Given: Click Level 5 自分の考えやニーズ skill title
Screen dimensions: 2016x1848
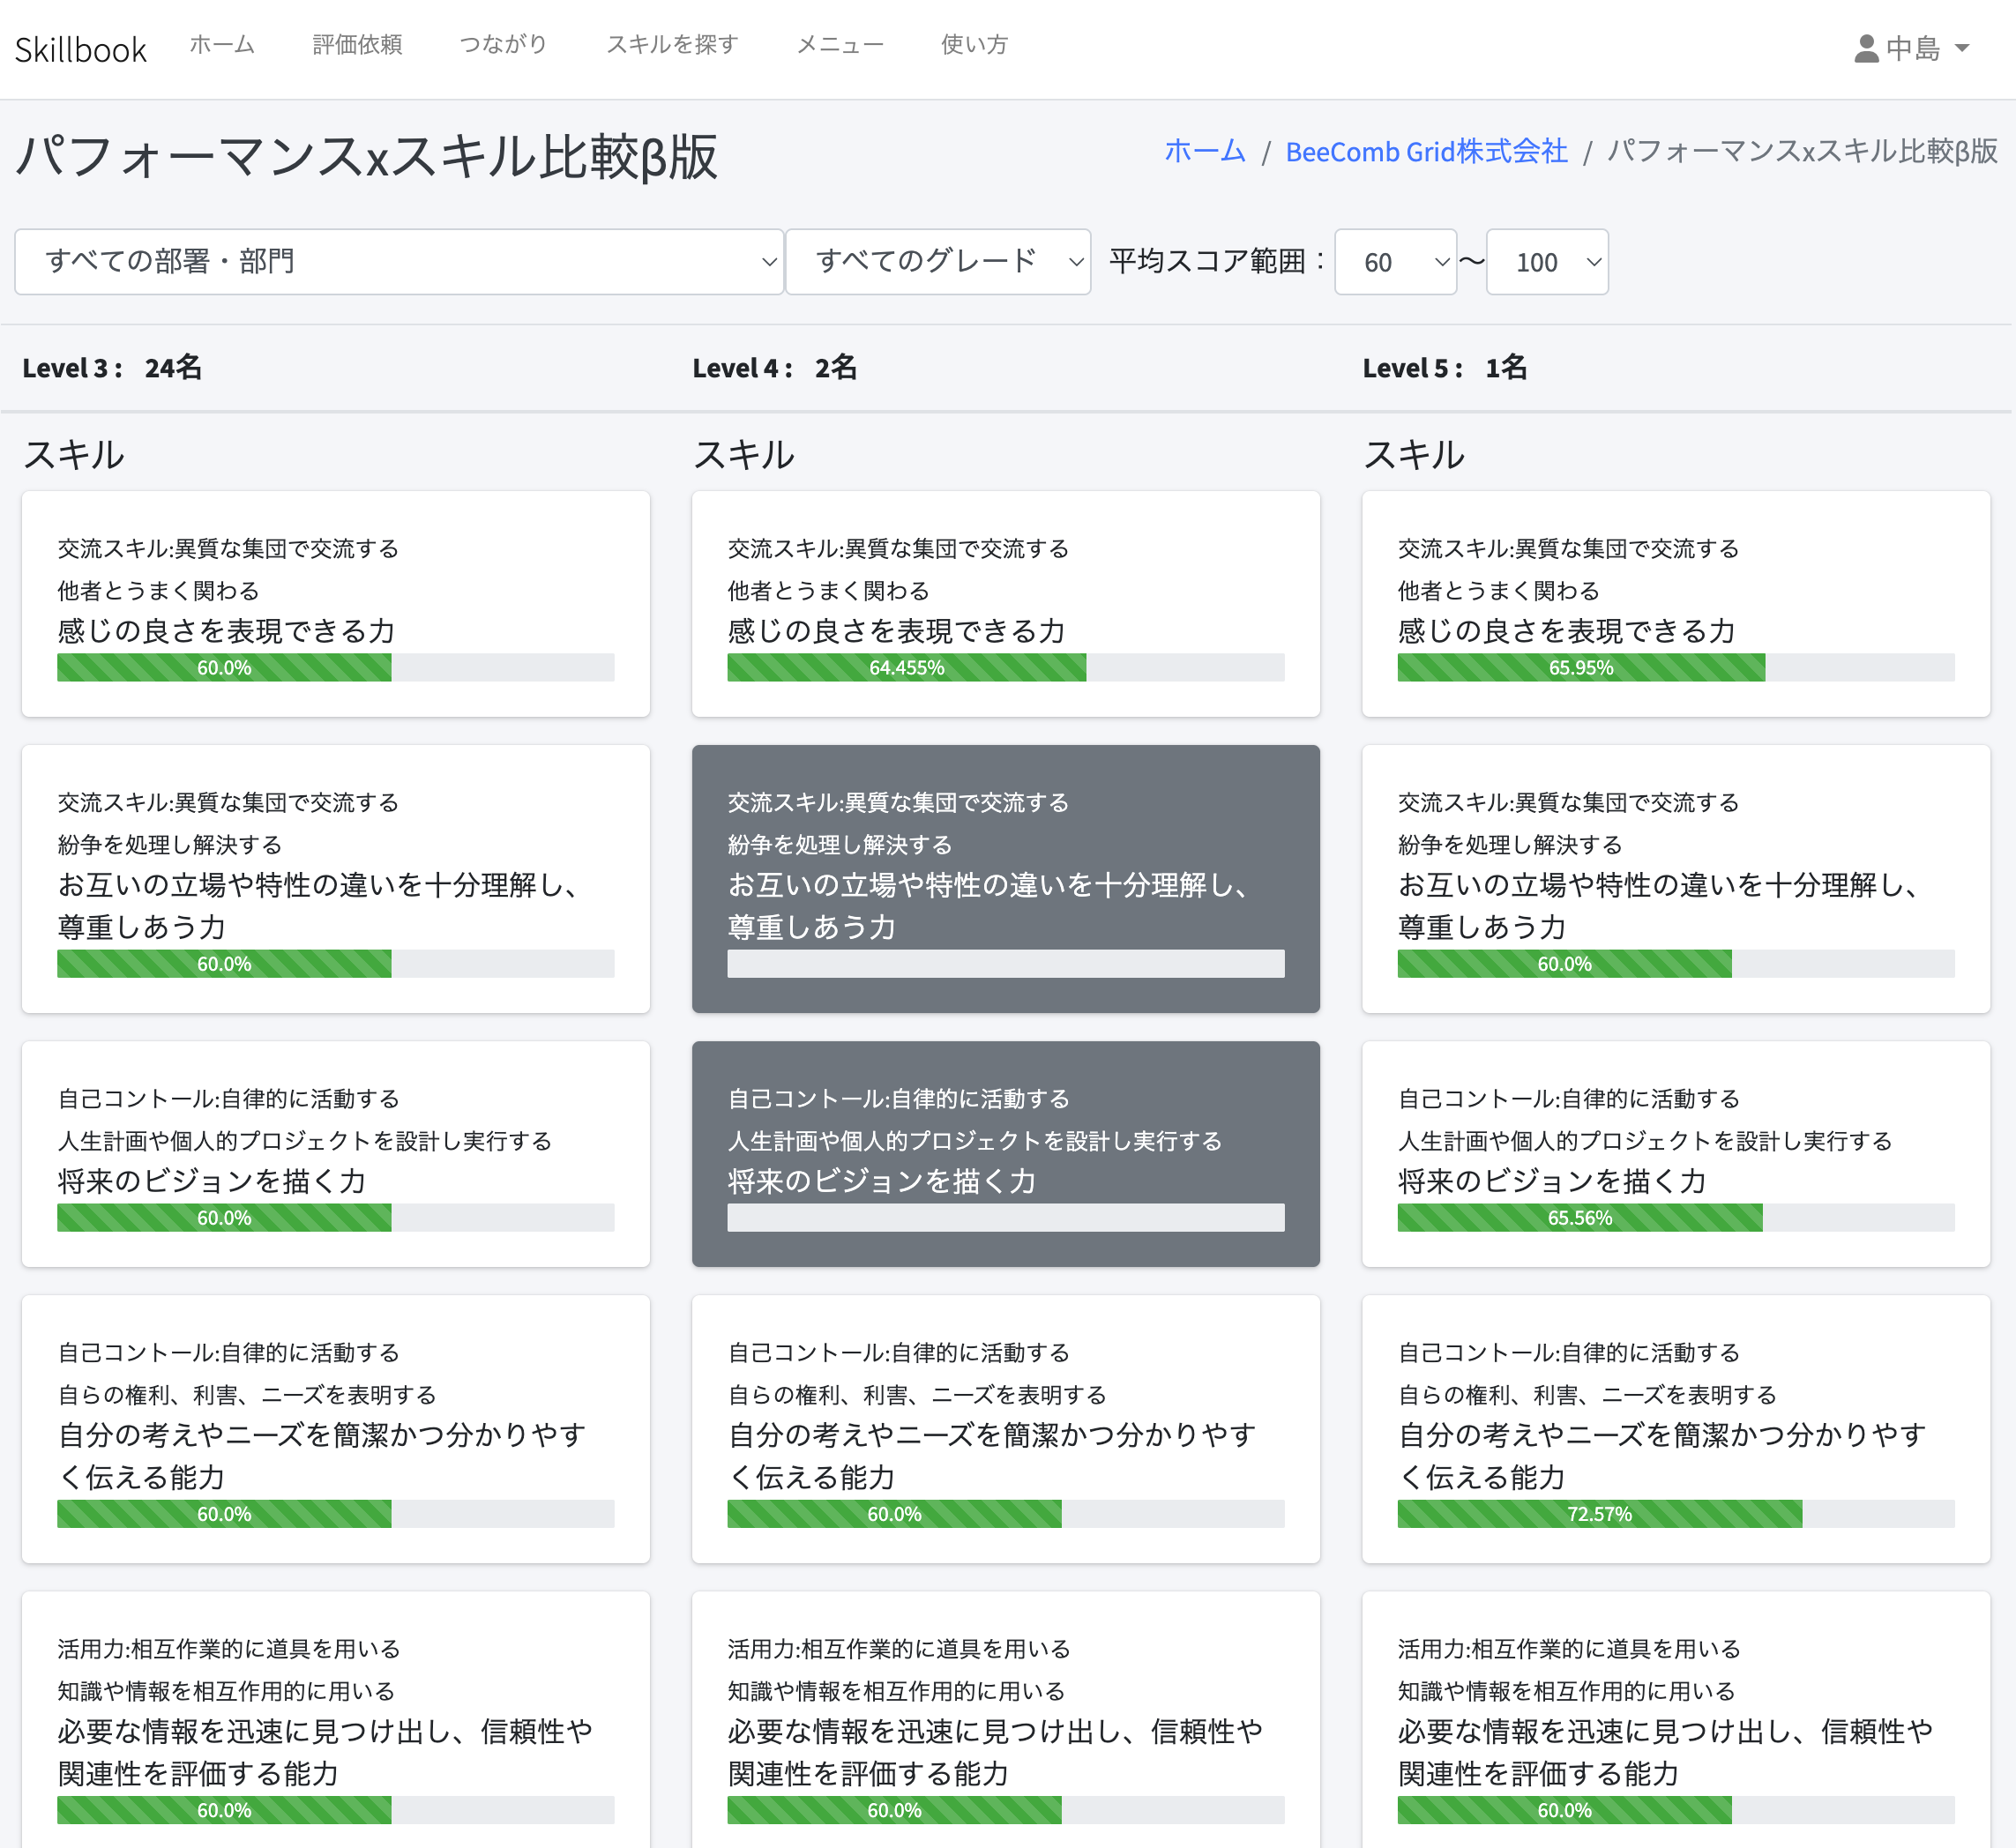Looking at the screenshot, I should click(1662, 1456).
